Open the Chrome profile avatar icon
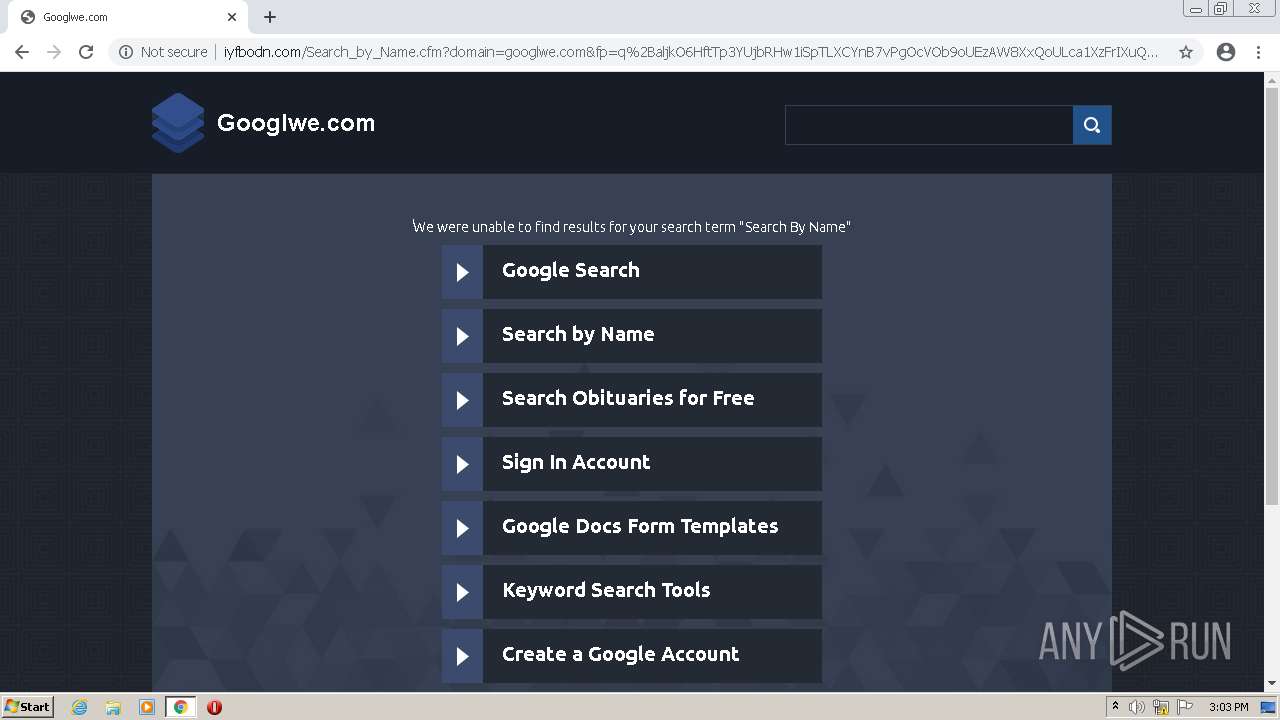 click(1226, 52)
